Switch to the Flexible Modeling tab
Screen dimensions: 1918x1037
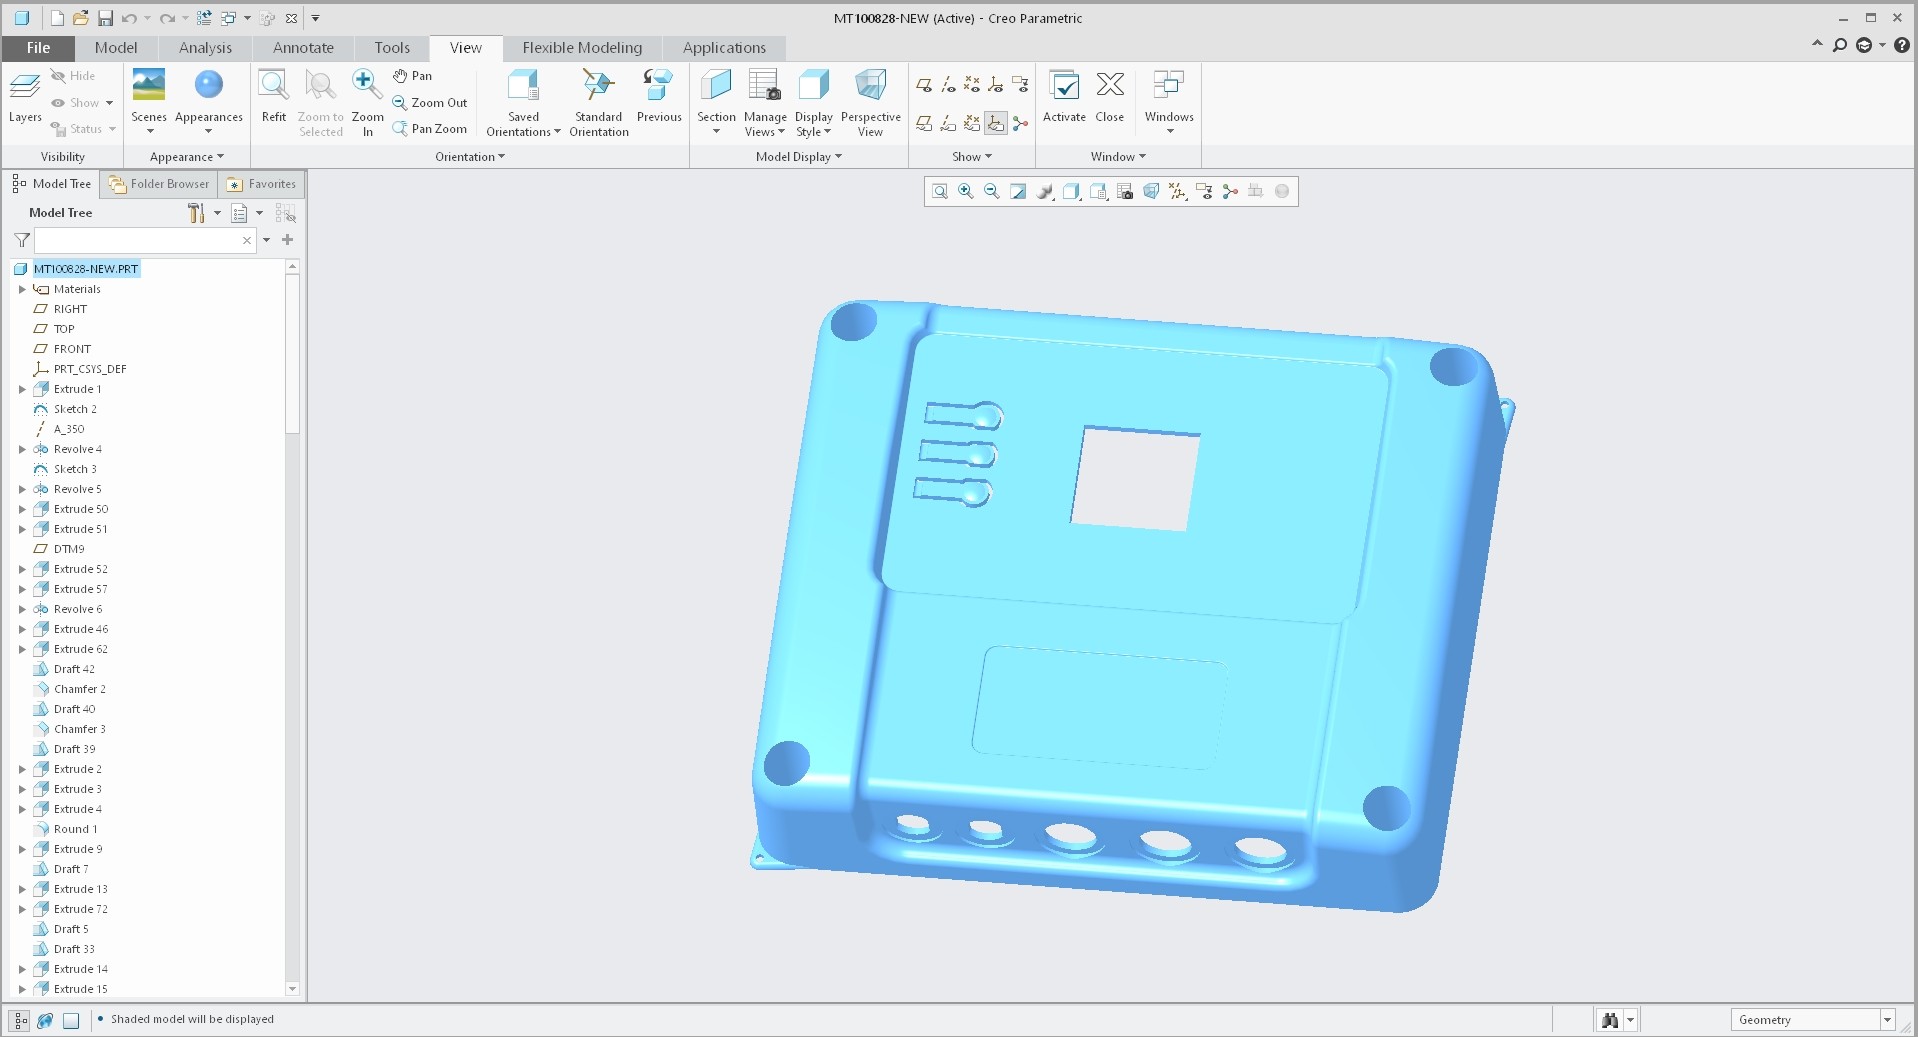(582, 48)
